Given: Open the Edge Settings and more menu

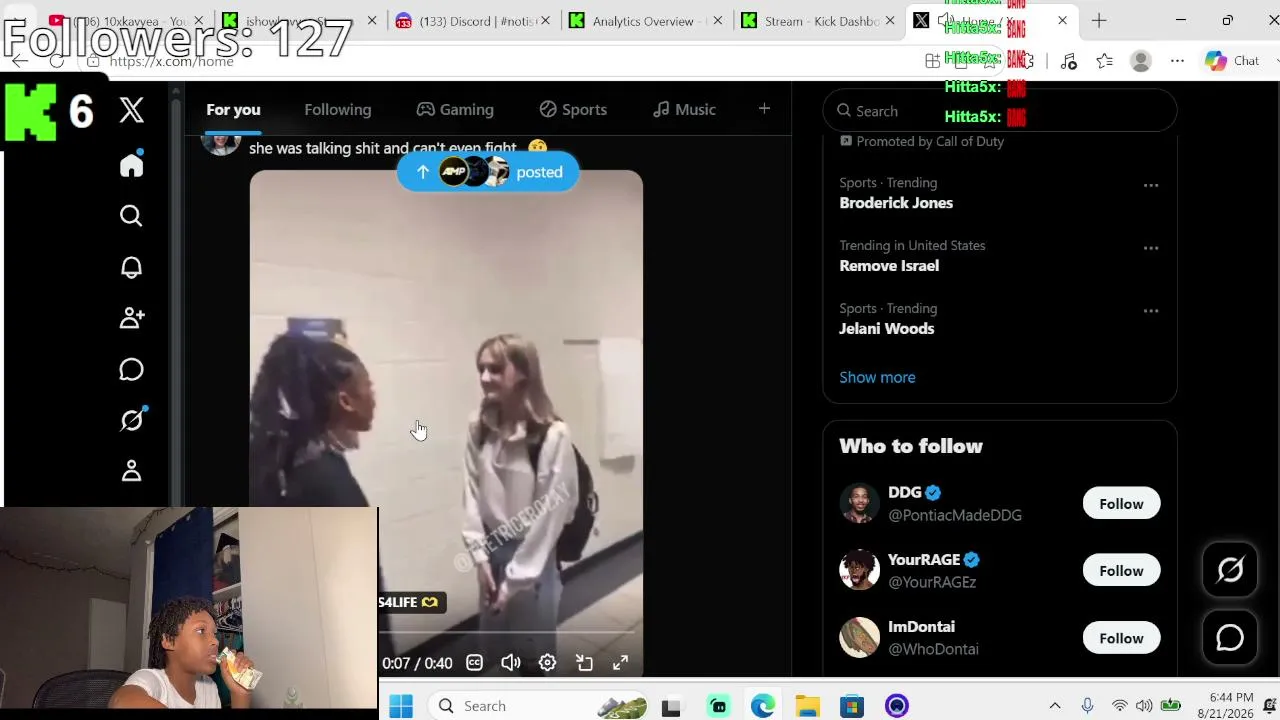Looking at the screenshot, I should 1177,61.
